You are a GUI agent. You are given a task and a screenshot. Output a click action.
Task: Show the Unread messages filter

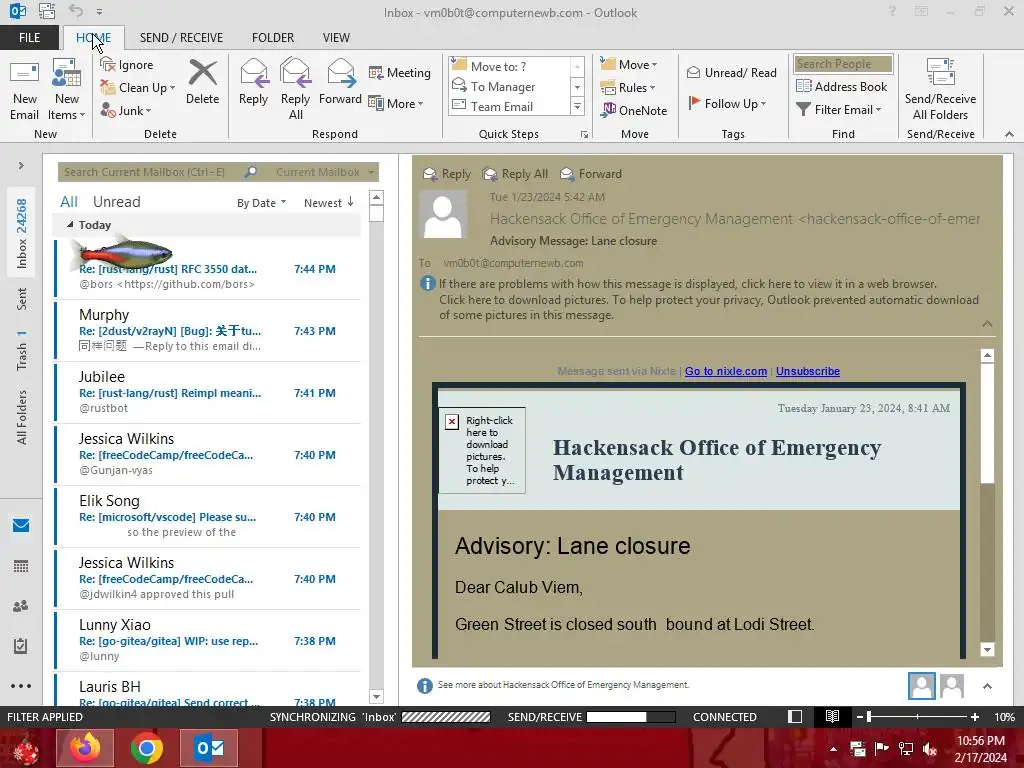(116, 202)
